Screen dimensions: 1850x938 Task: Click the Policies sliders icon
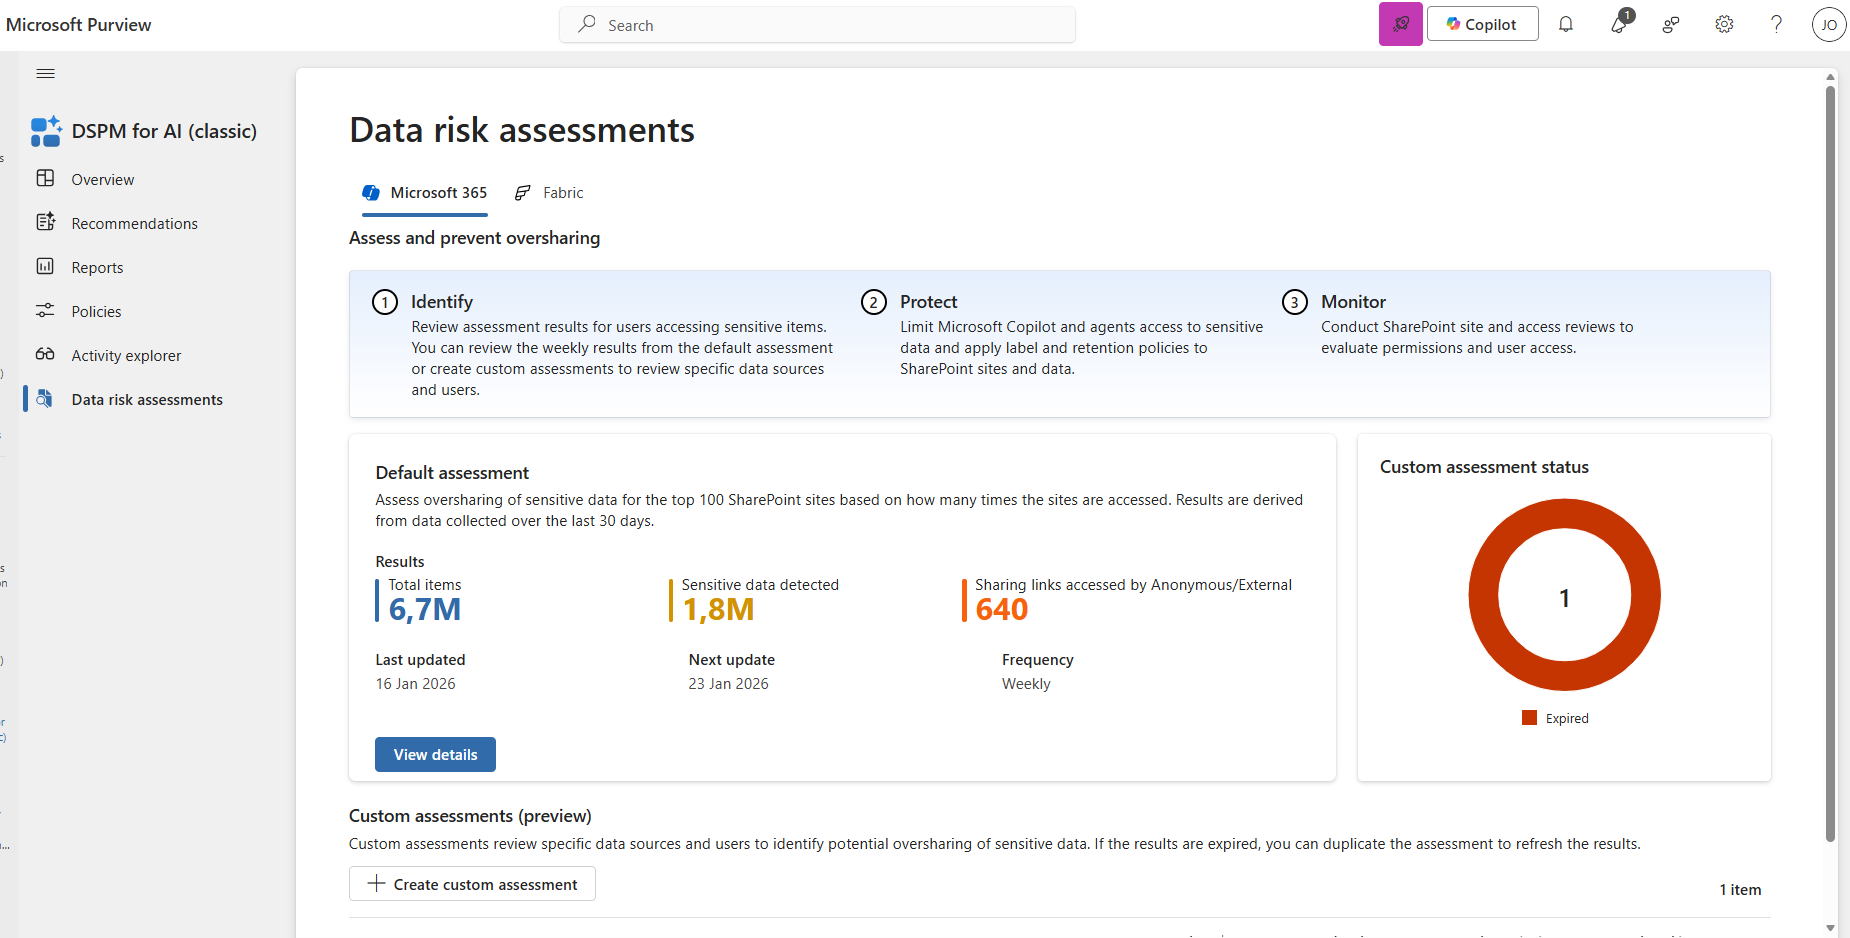(45, 311)
